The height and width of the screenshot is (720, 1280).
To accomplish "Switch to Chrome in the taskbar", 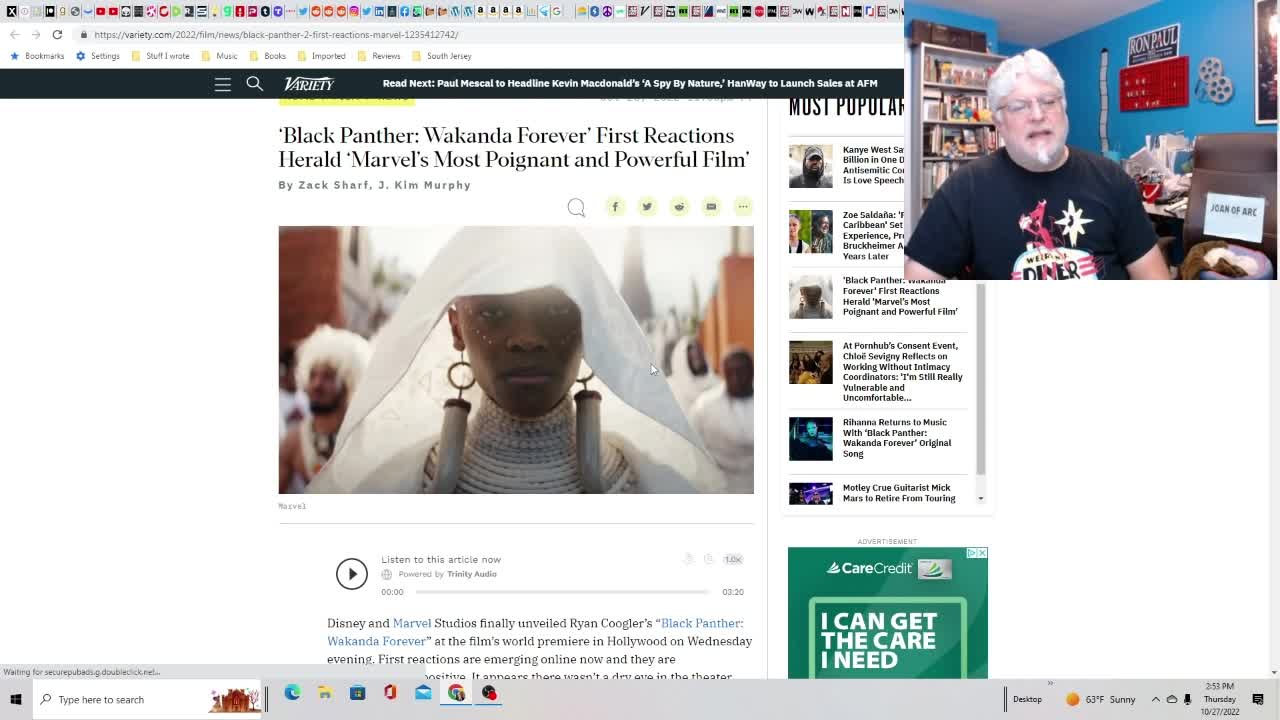I will tap(456, 693).
